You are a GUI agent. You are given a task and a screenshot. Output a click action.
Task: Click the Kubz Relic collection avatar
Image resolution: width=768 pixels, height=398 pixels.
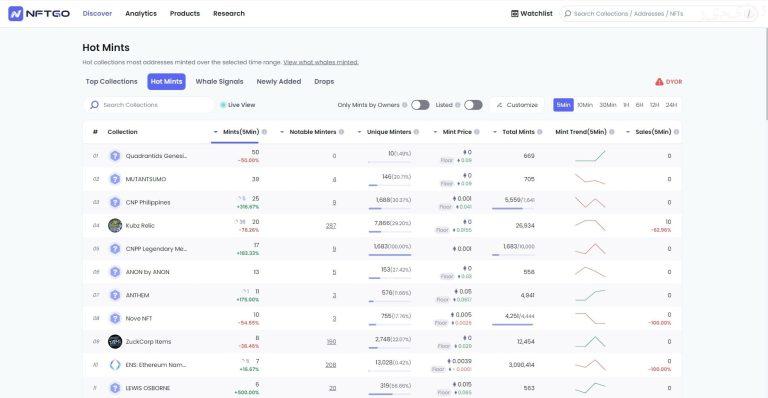[x=115, y=226]
